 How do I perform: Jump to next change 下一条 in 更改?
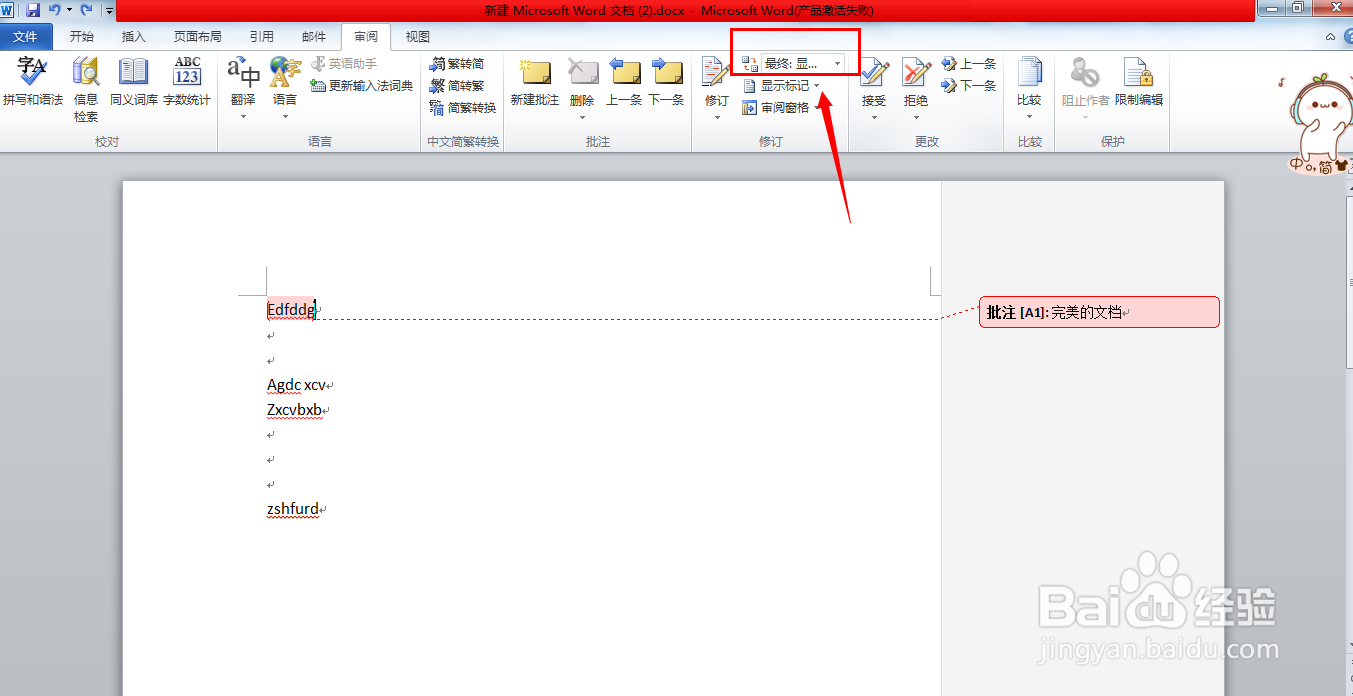pyautogui.click(x=969, y=86)
